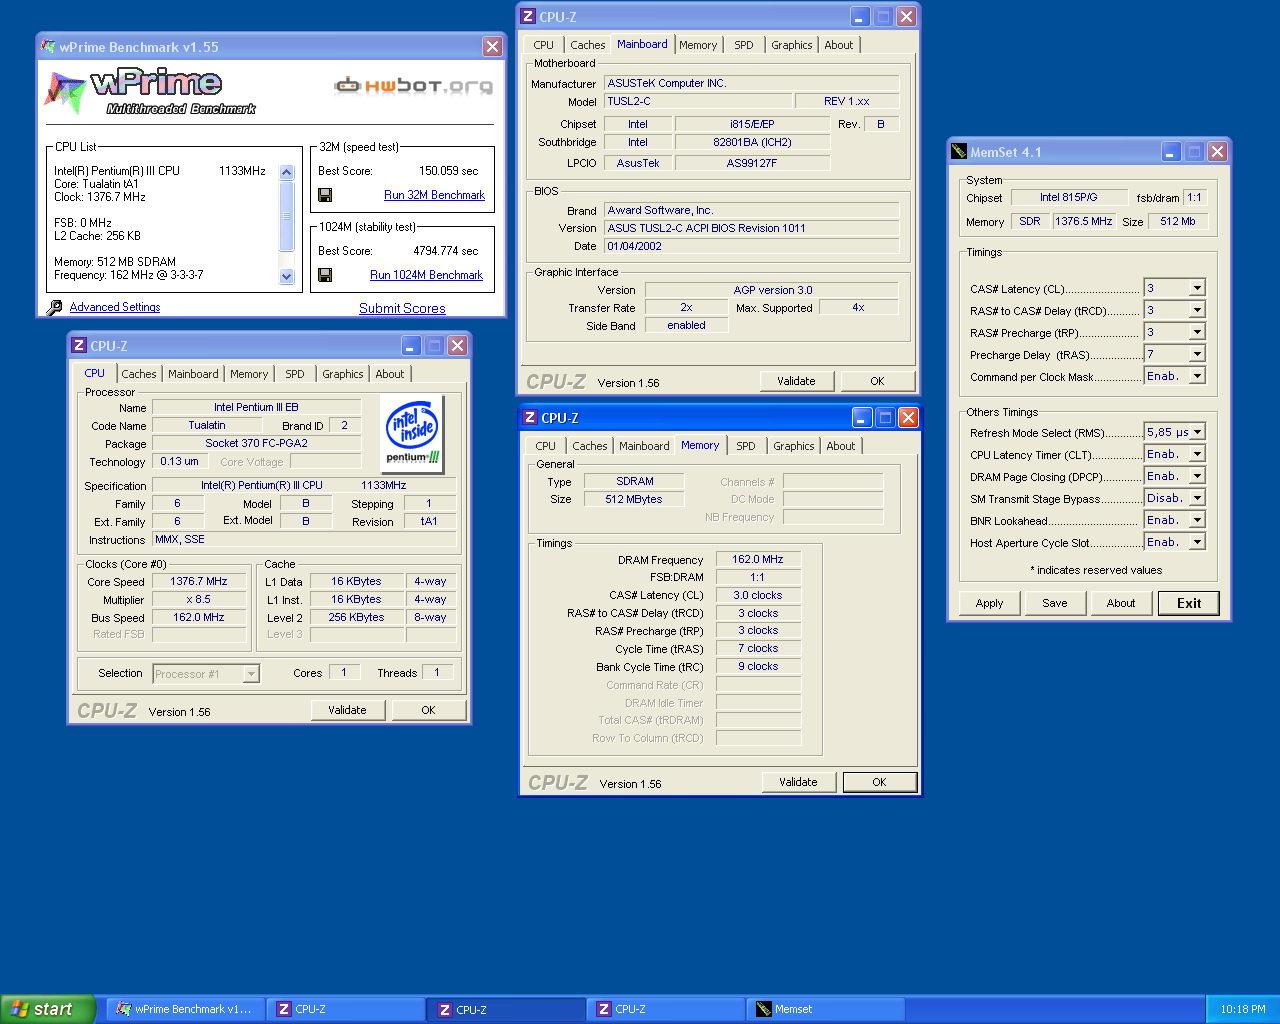
Task: Click the CPU-Z icon in the CPU window title bar
Action: click(79, 346)
